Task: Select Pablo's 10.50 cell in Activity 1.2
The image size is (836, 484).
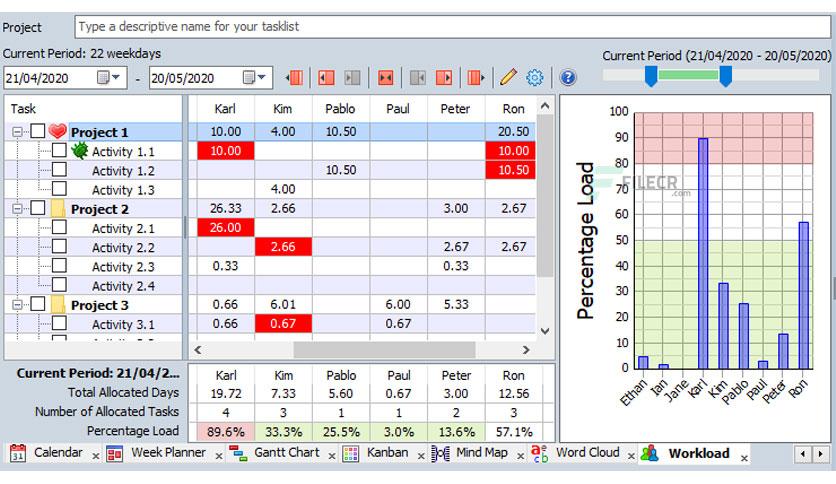Action: point(341,170)
